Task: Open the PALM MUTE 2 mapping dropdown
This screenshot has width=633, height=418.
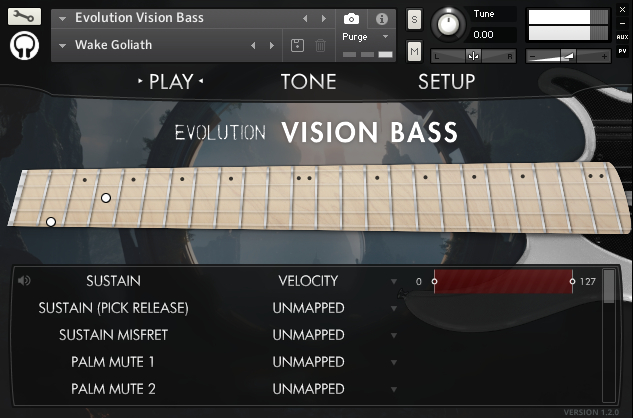Action: (394, 389)
